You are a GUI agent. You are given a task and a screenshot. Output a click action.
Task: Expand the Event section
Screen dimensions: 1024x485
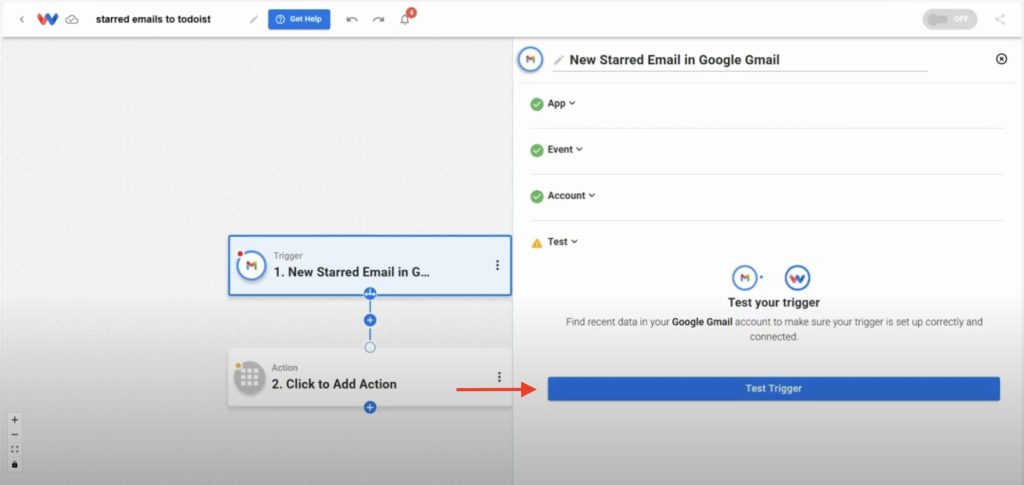565,149
